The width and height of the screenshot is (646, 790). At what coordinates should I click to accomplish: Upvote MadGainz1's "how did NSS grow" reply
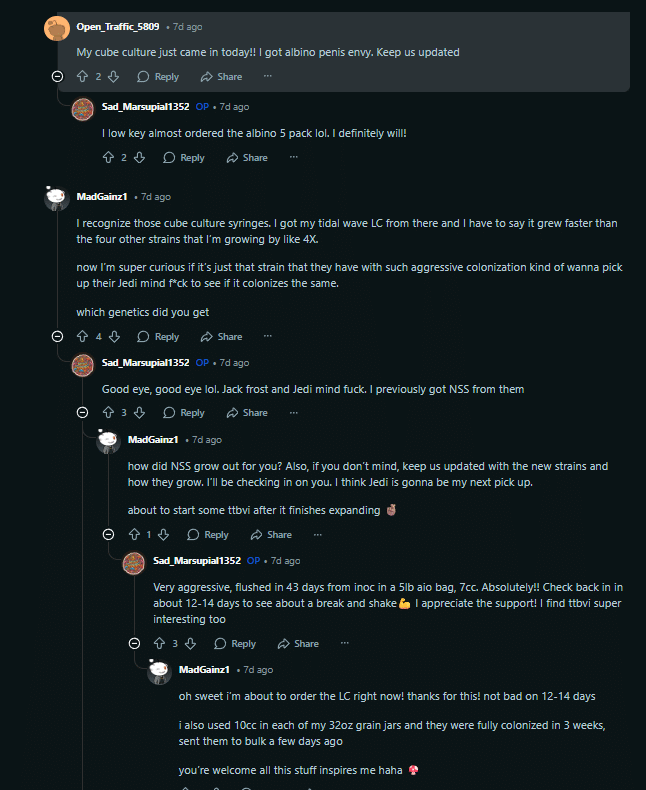(x=134, y=534)
